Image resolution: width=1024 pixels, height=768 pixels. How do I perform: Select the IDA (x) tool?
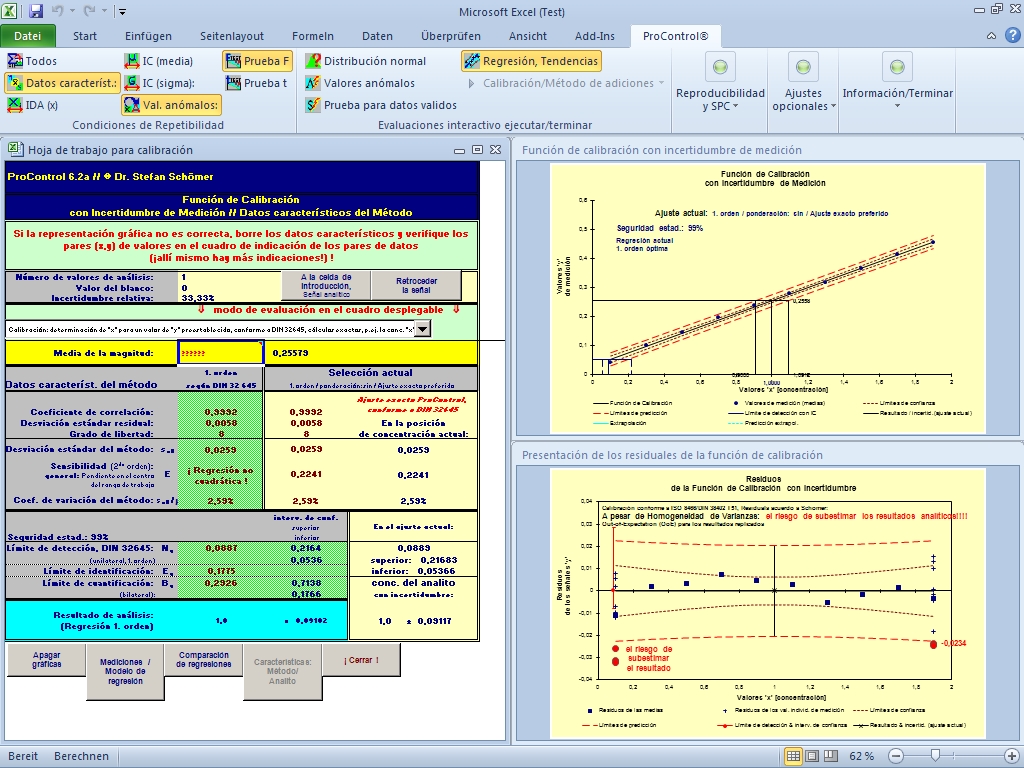pos(33,105)
